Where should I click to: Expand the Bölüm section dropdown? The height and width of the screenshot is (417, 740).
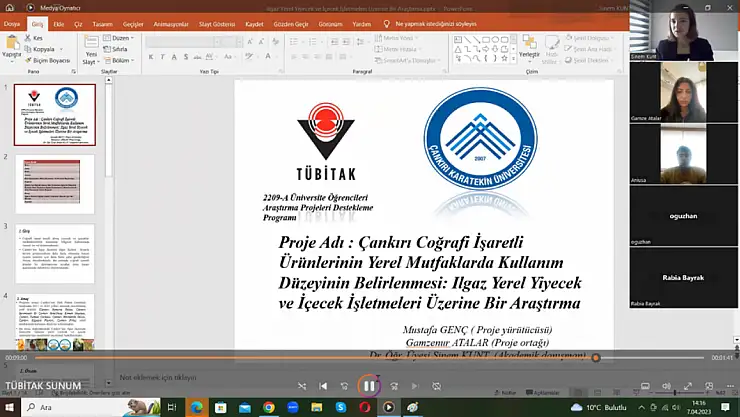[119, 60]
